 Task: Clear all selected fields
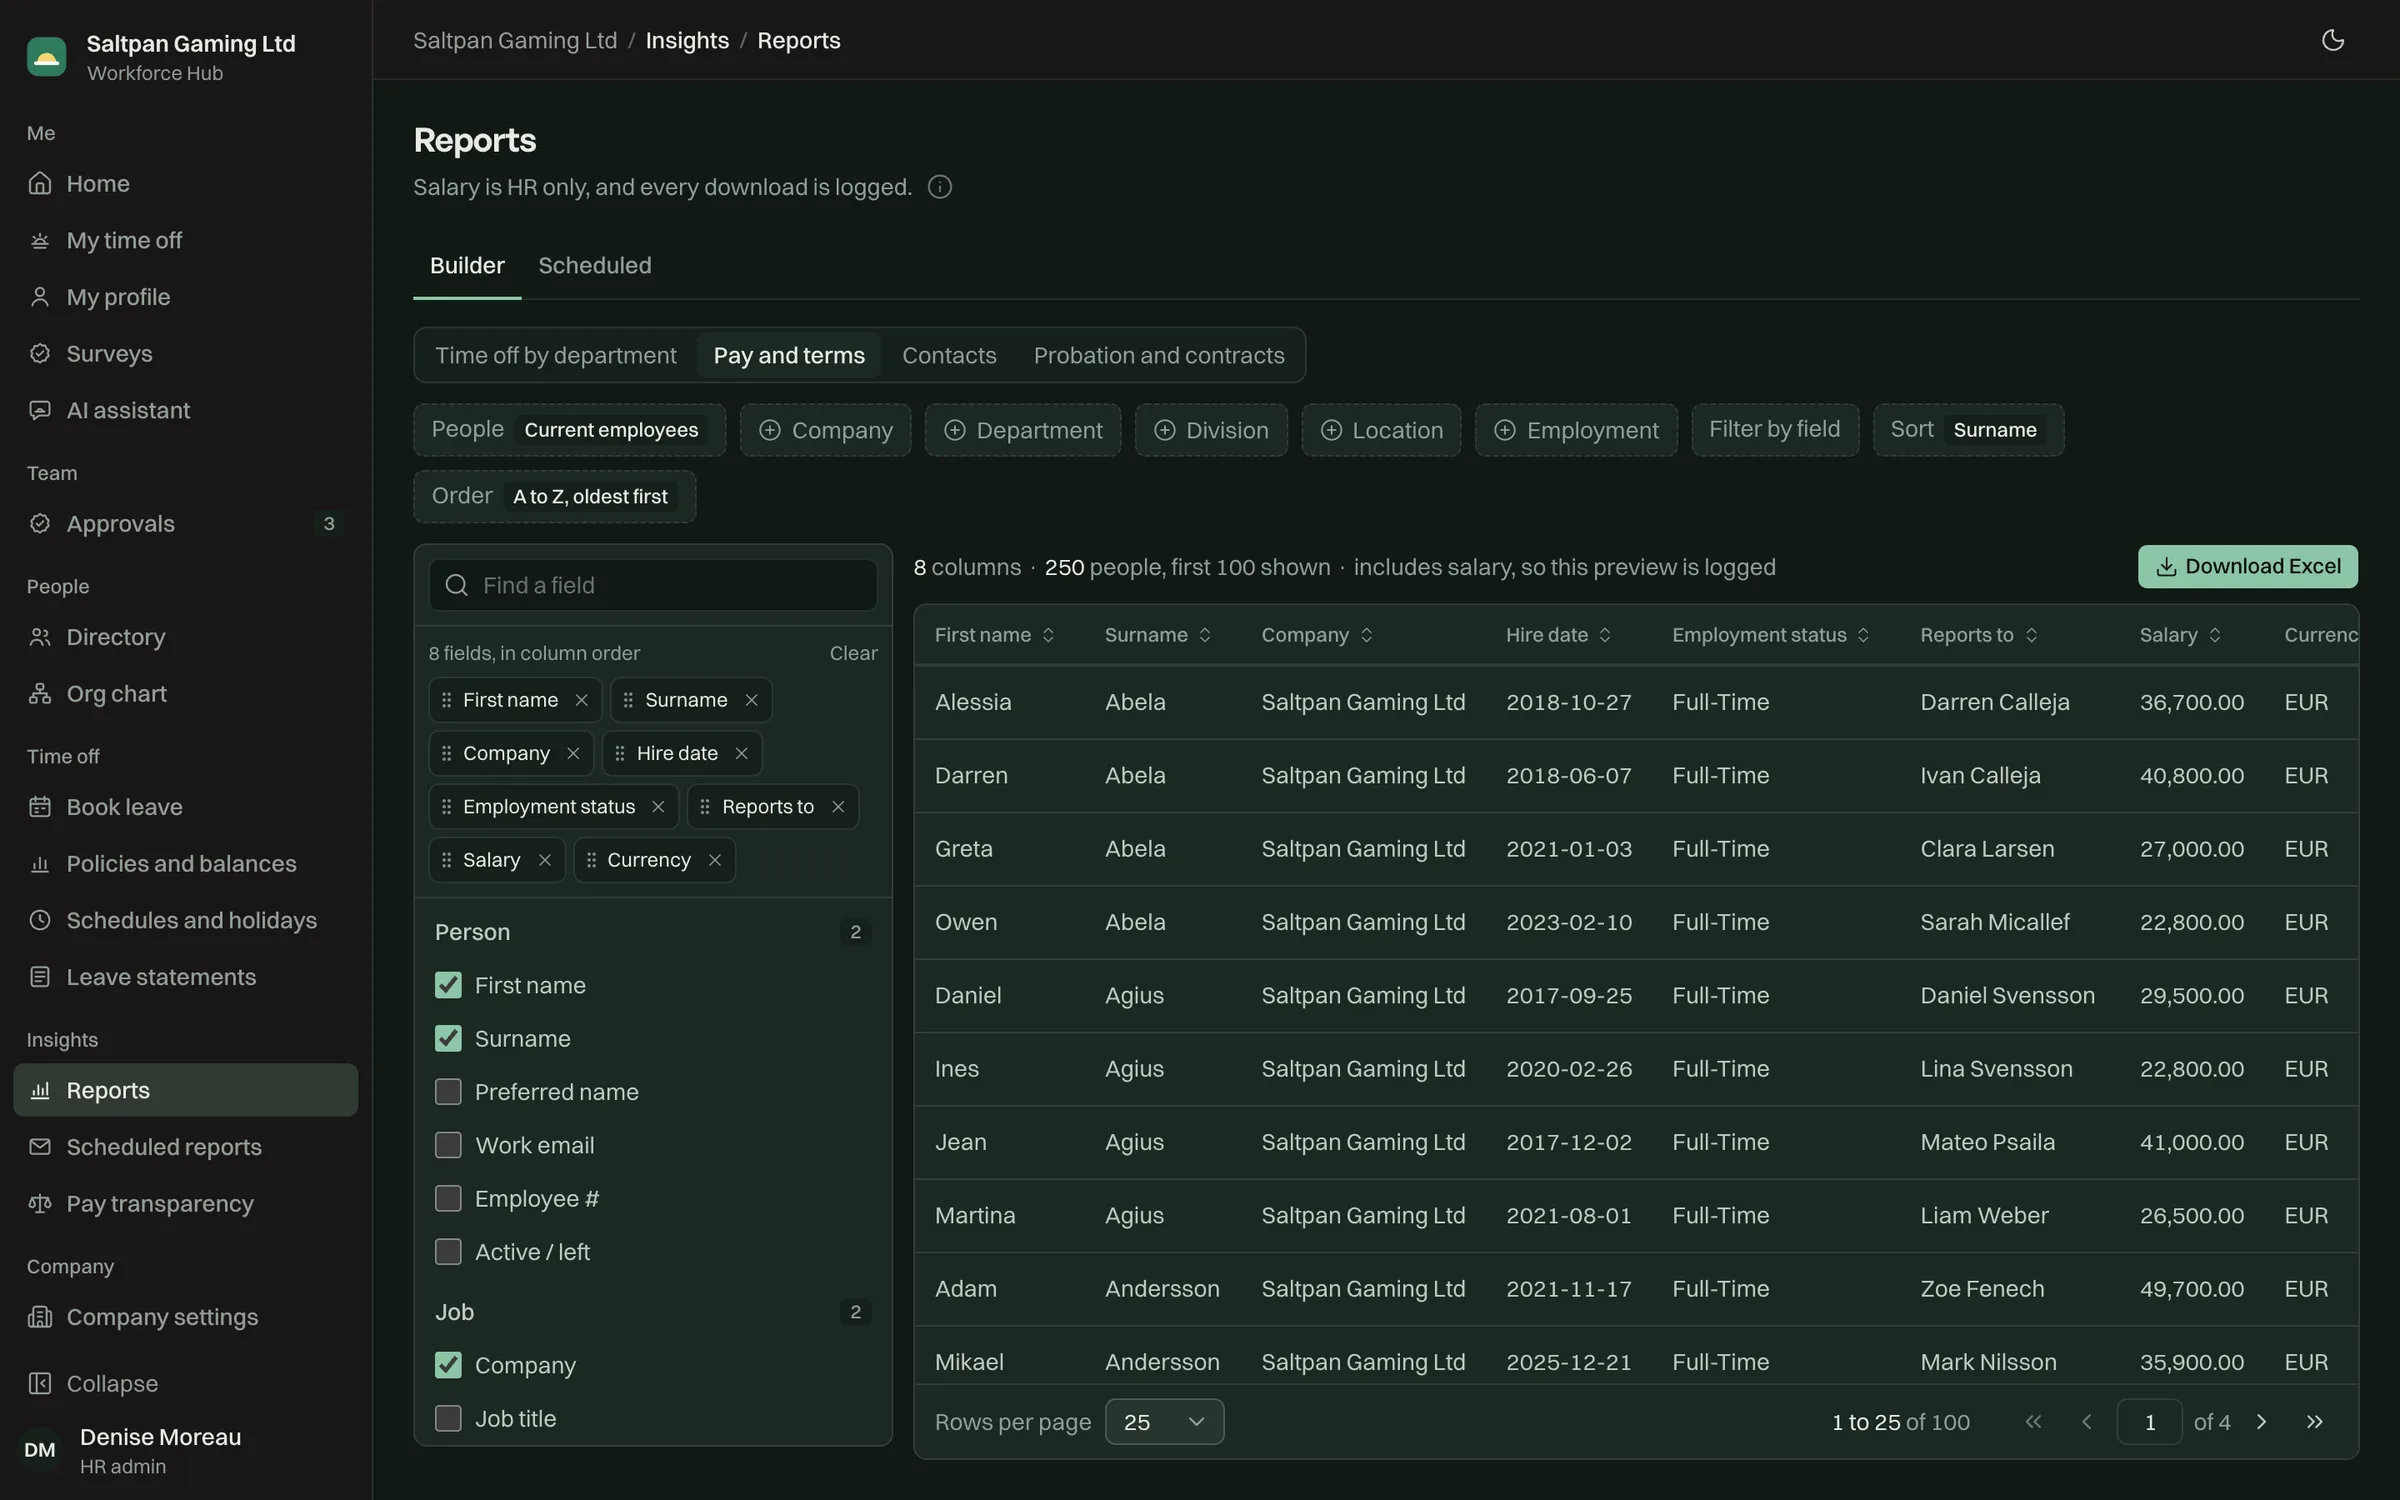coord(853,653)
